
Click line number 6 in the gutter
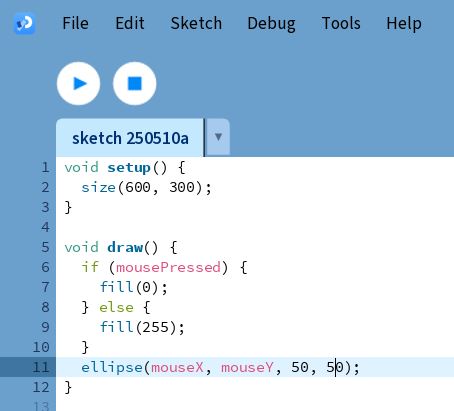pos(46,267)
